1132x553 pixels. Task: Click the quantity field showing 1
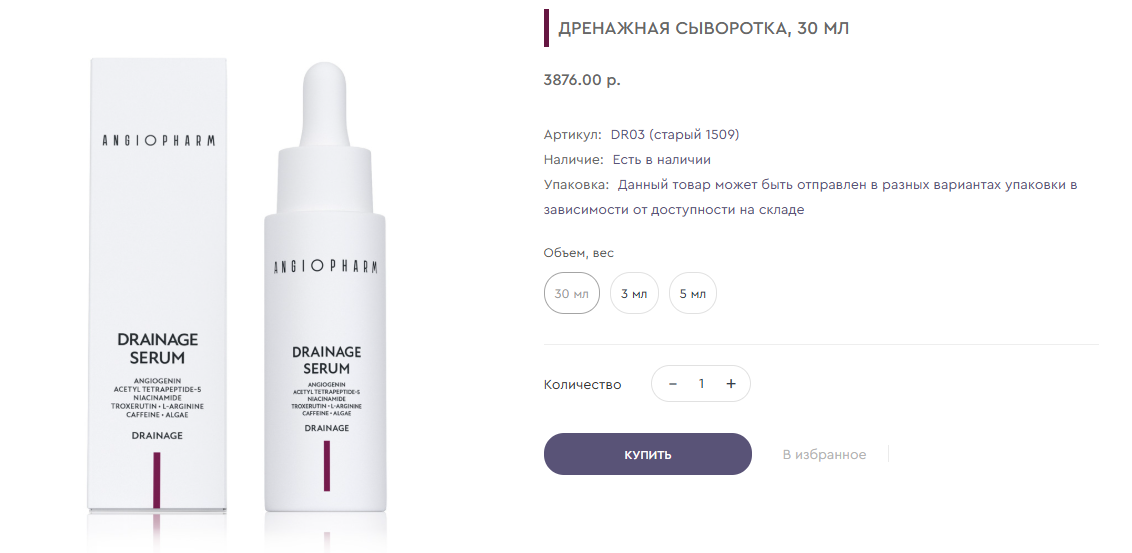(x=701, y=383)
